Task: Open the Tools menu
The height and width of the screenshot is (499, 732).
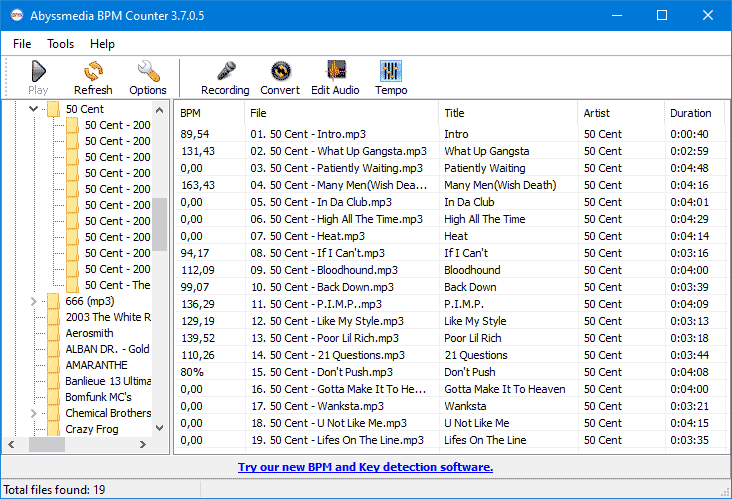Action: pyautogui.click(x=60, y=44)
